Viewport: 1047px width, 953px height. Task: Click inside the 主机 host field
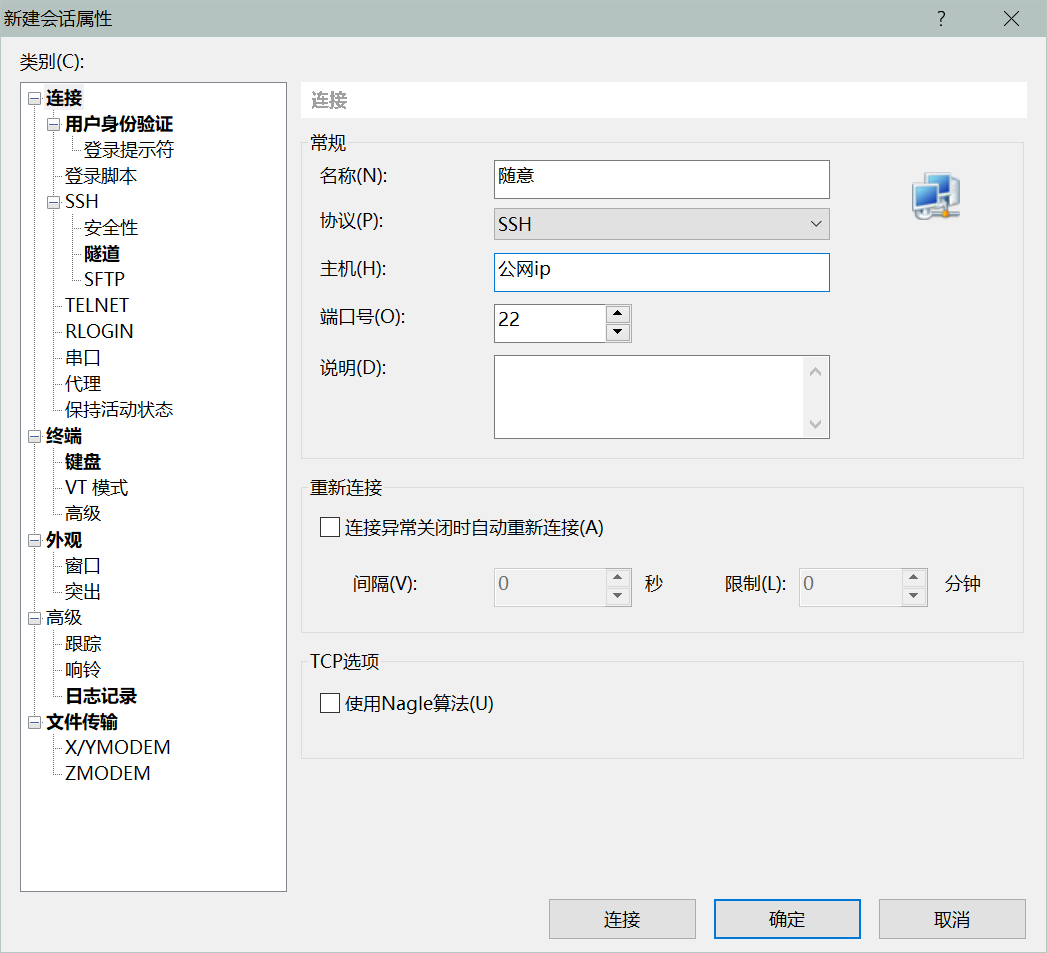pyautogui.click(x=661, y=272)
